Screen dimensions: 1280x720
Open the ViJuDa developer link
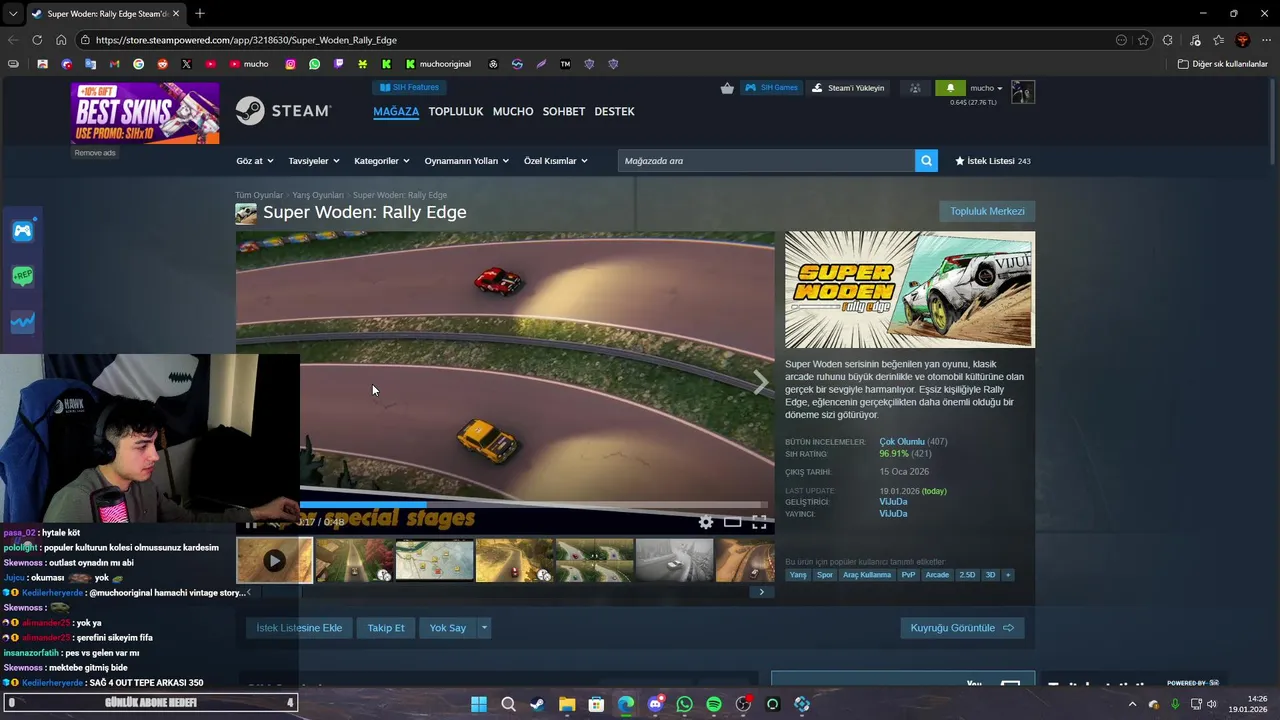click(x=893, y=502)
